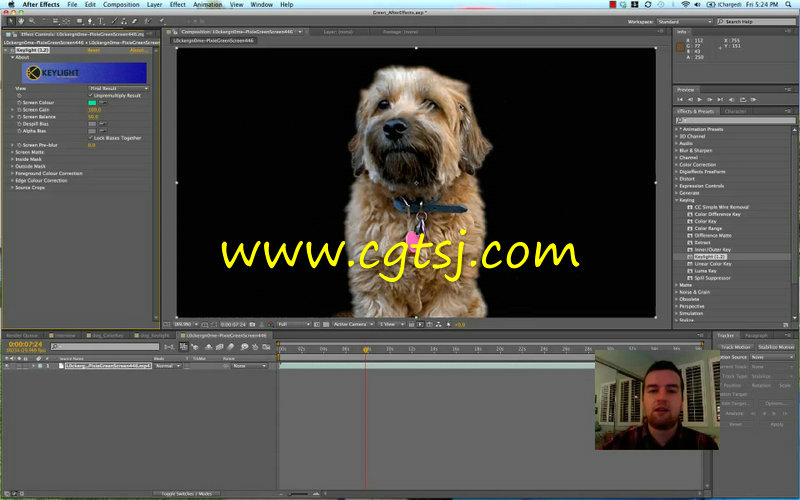Open the graph editor in timeline
Viewport: 800px width, 500px height.
(x=266, y=347)
